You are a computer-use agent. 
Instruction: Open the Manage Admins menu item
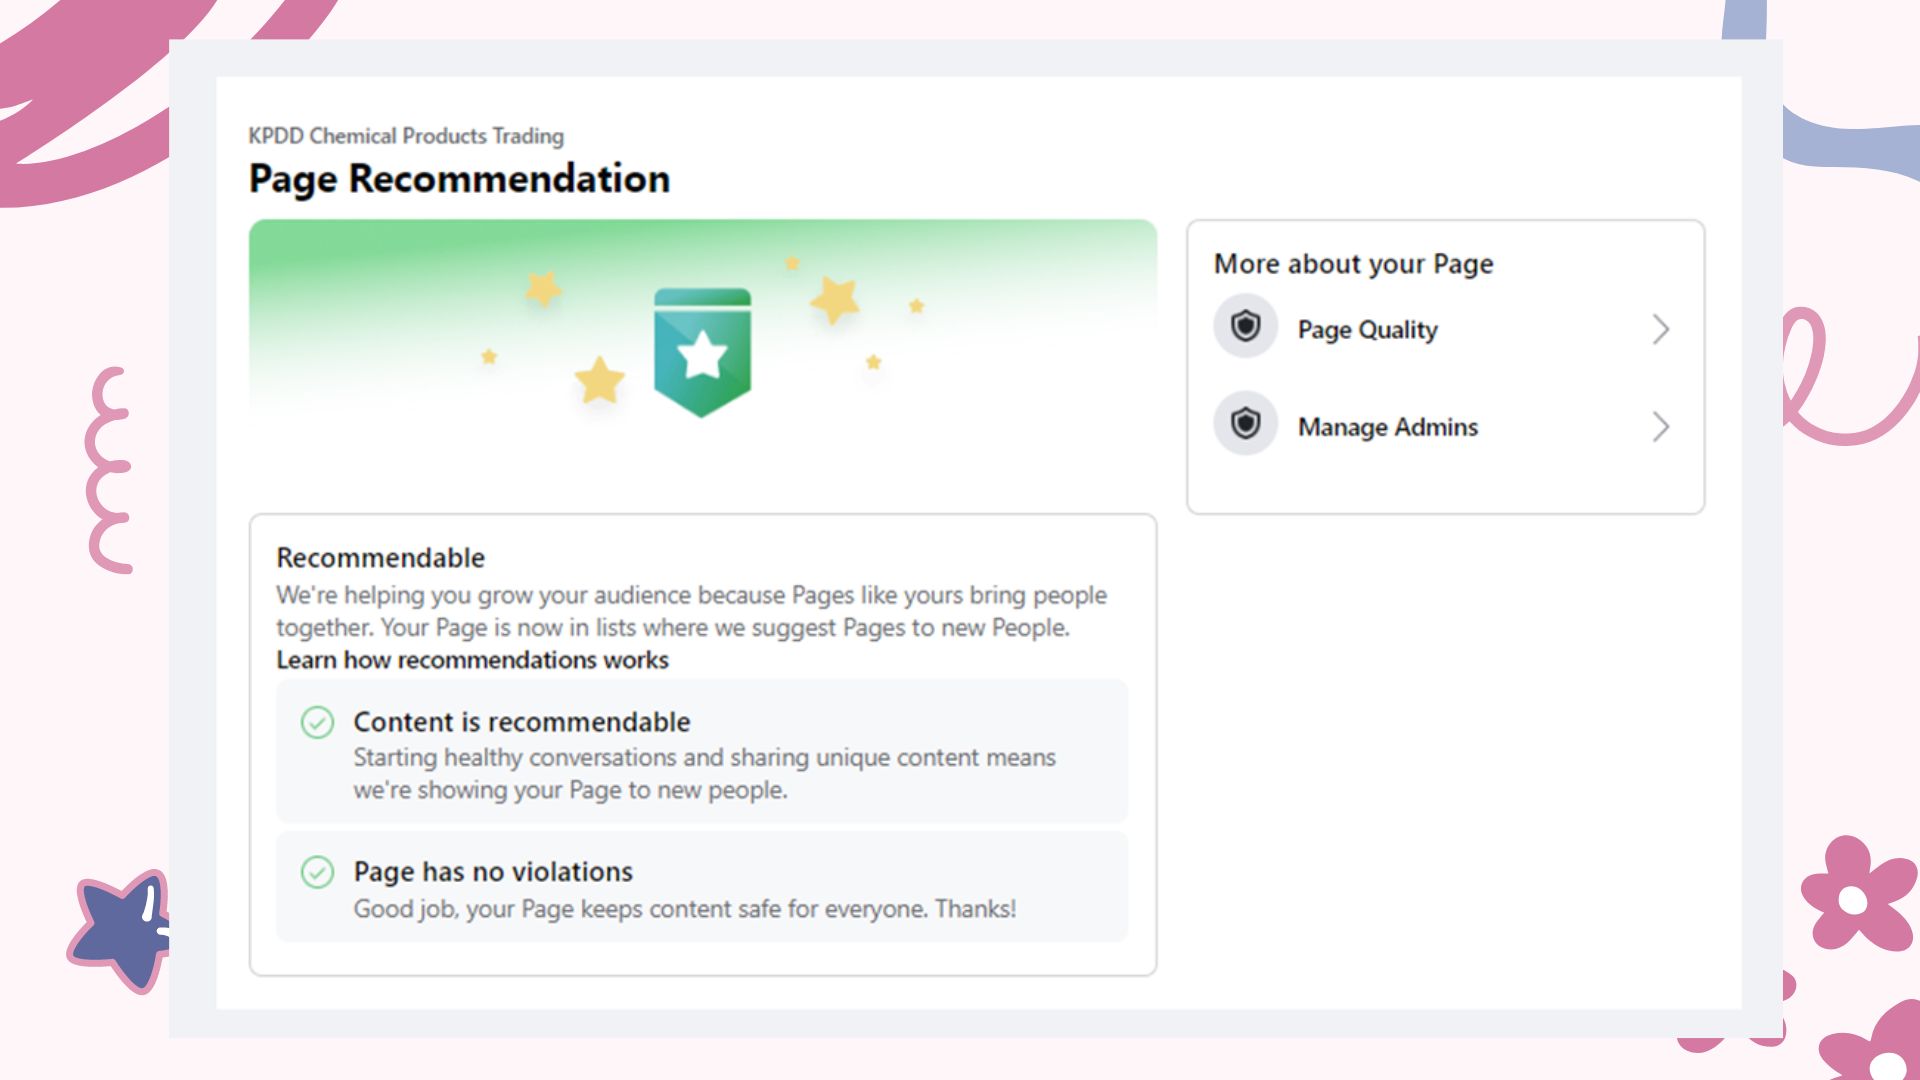click(1387, 427)
